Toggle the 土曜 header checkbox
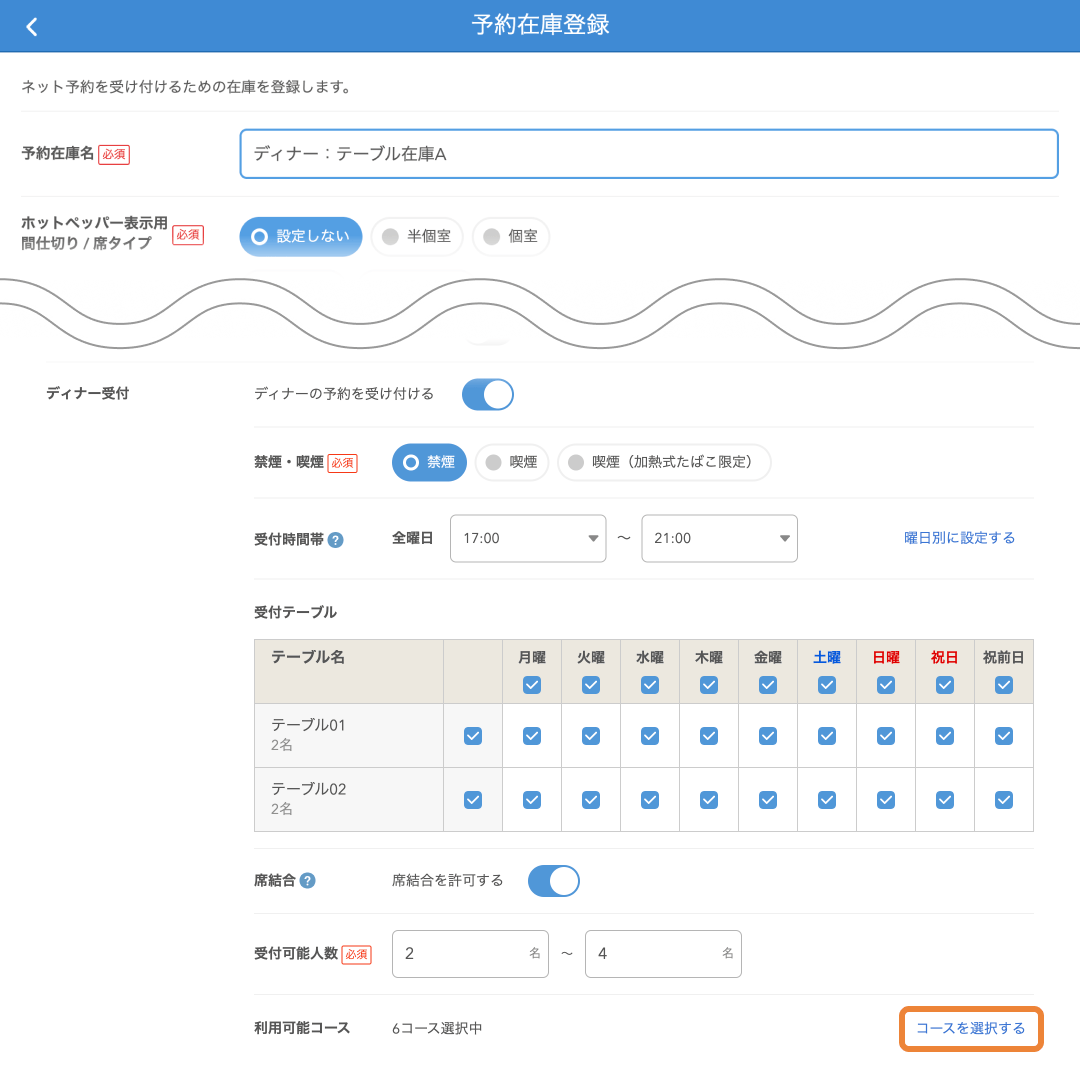The height and width of the screenshot is (1080, 1080). click(827, 685)
